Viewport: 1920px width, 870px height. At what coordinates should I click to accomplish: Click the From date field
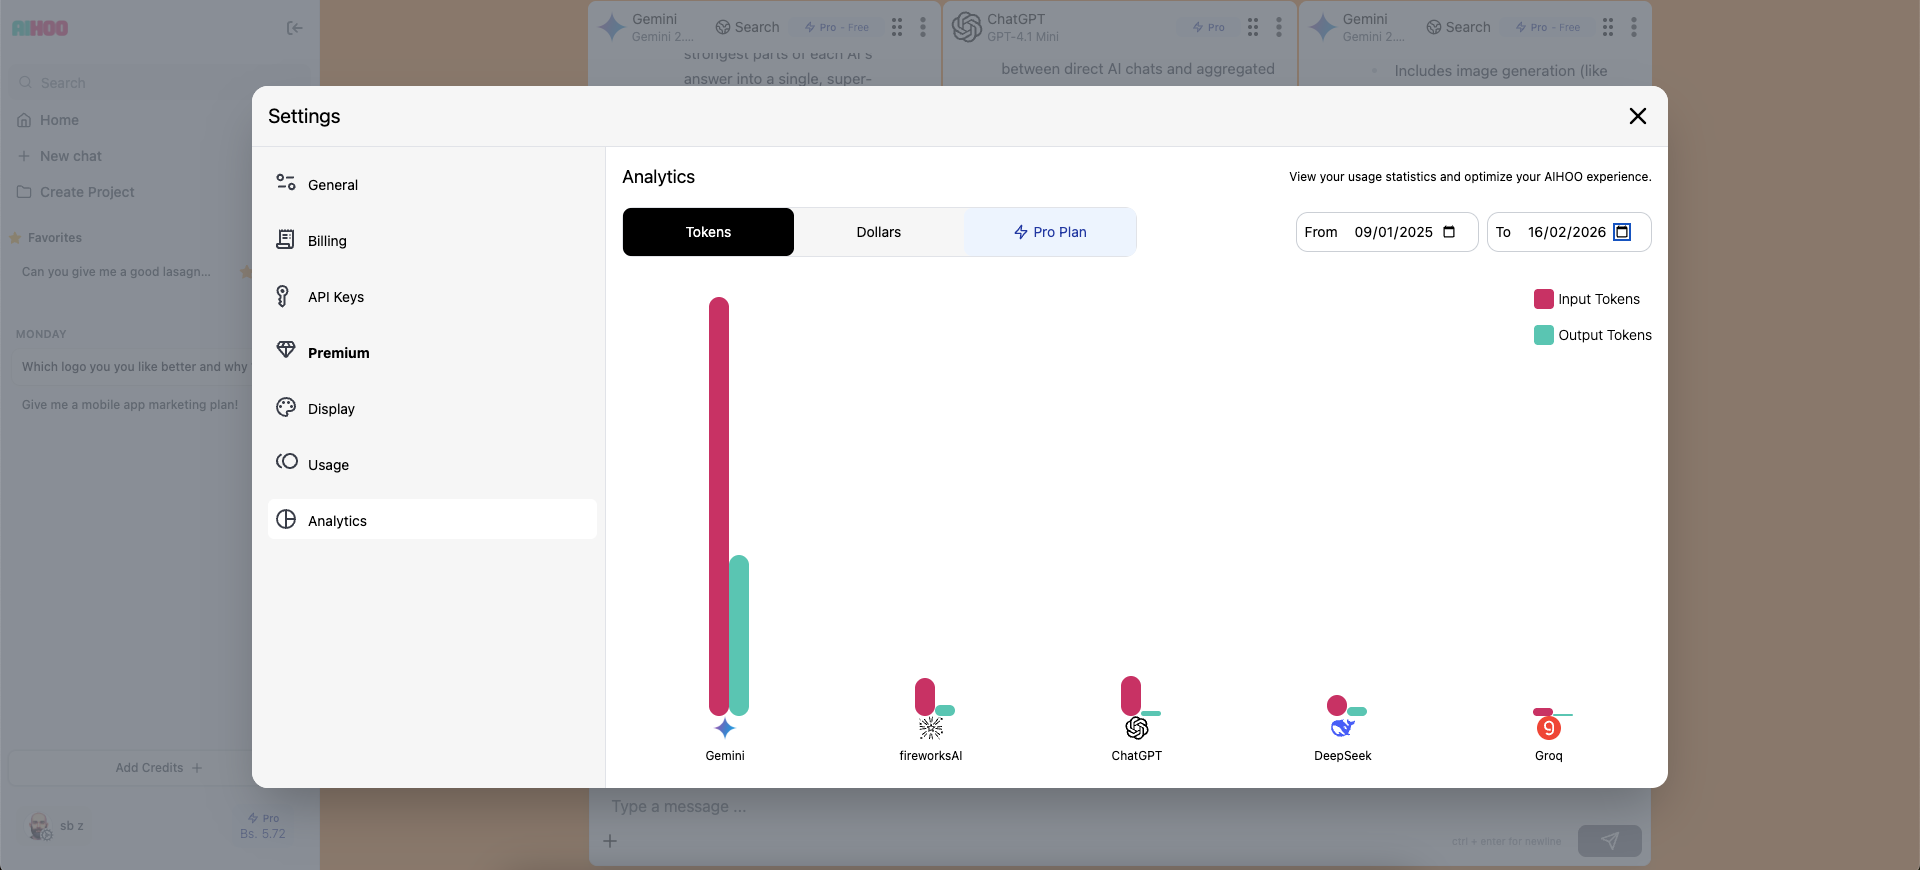click(x=1392, y=232)
